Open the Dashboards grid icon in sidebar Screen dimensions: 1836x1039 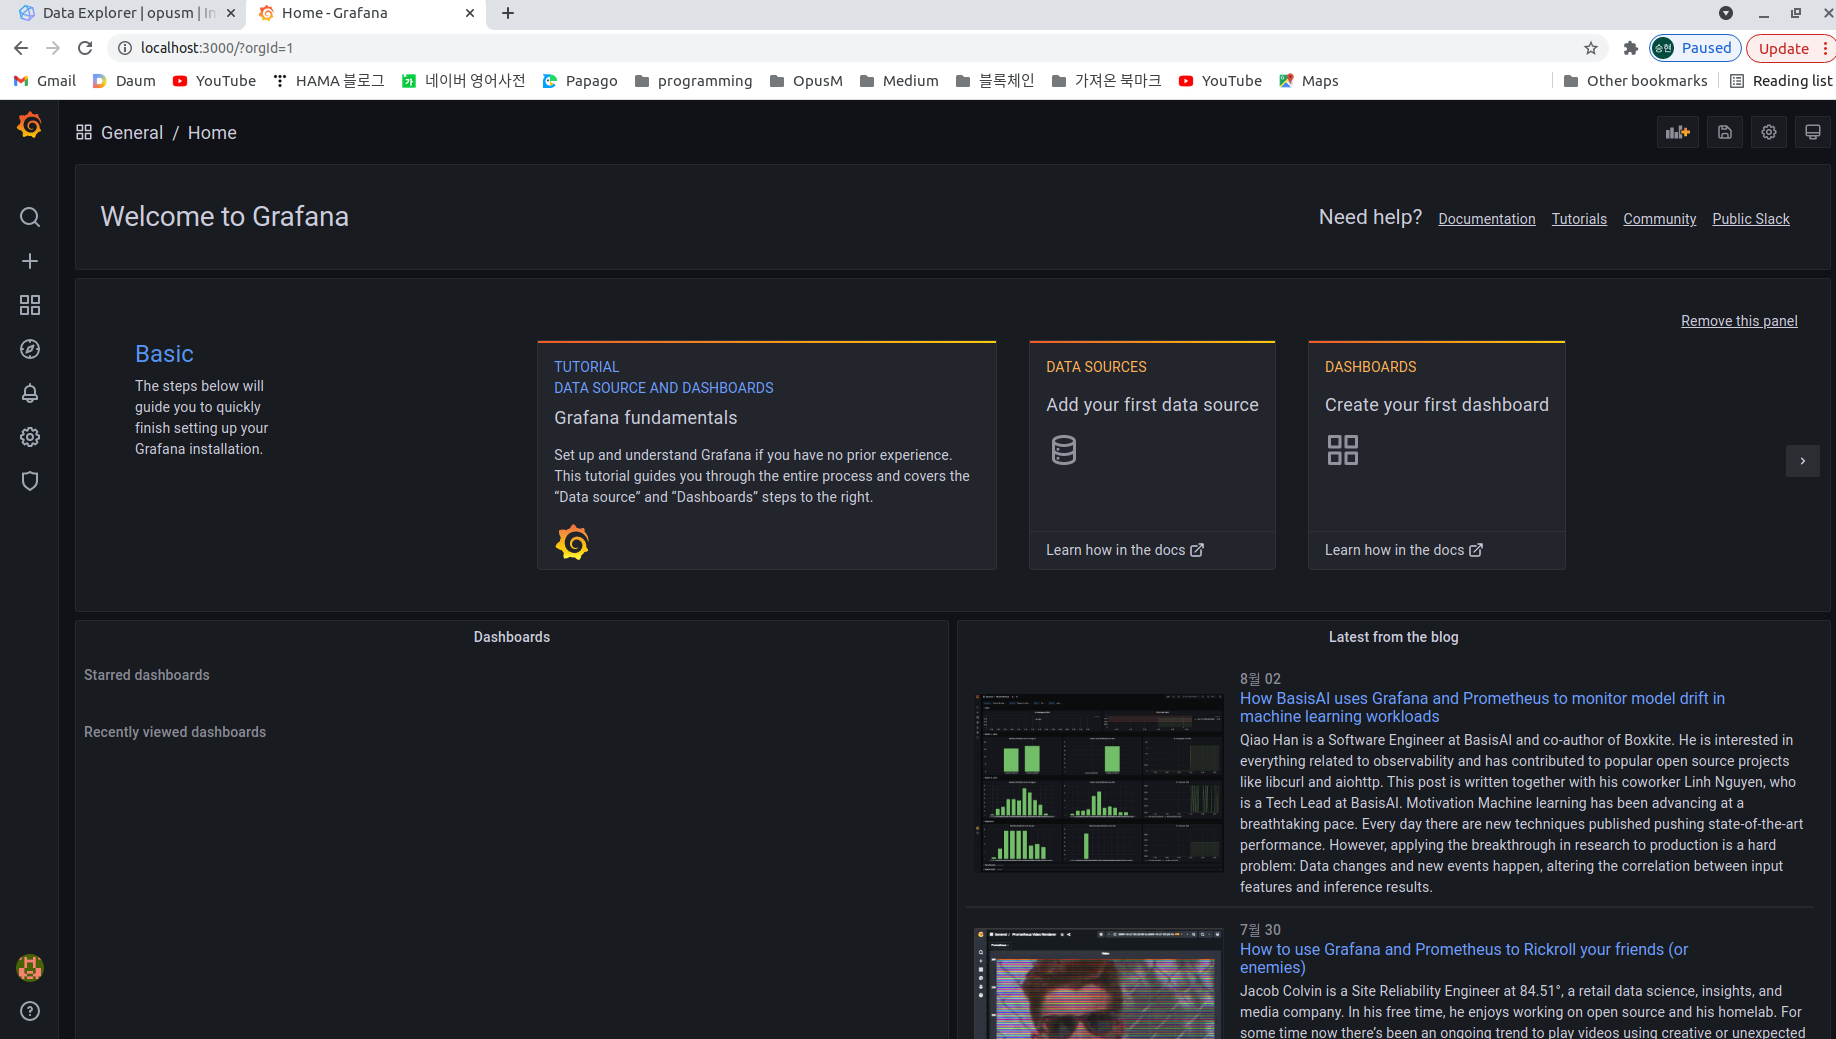coord(30,305)
